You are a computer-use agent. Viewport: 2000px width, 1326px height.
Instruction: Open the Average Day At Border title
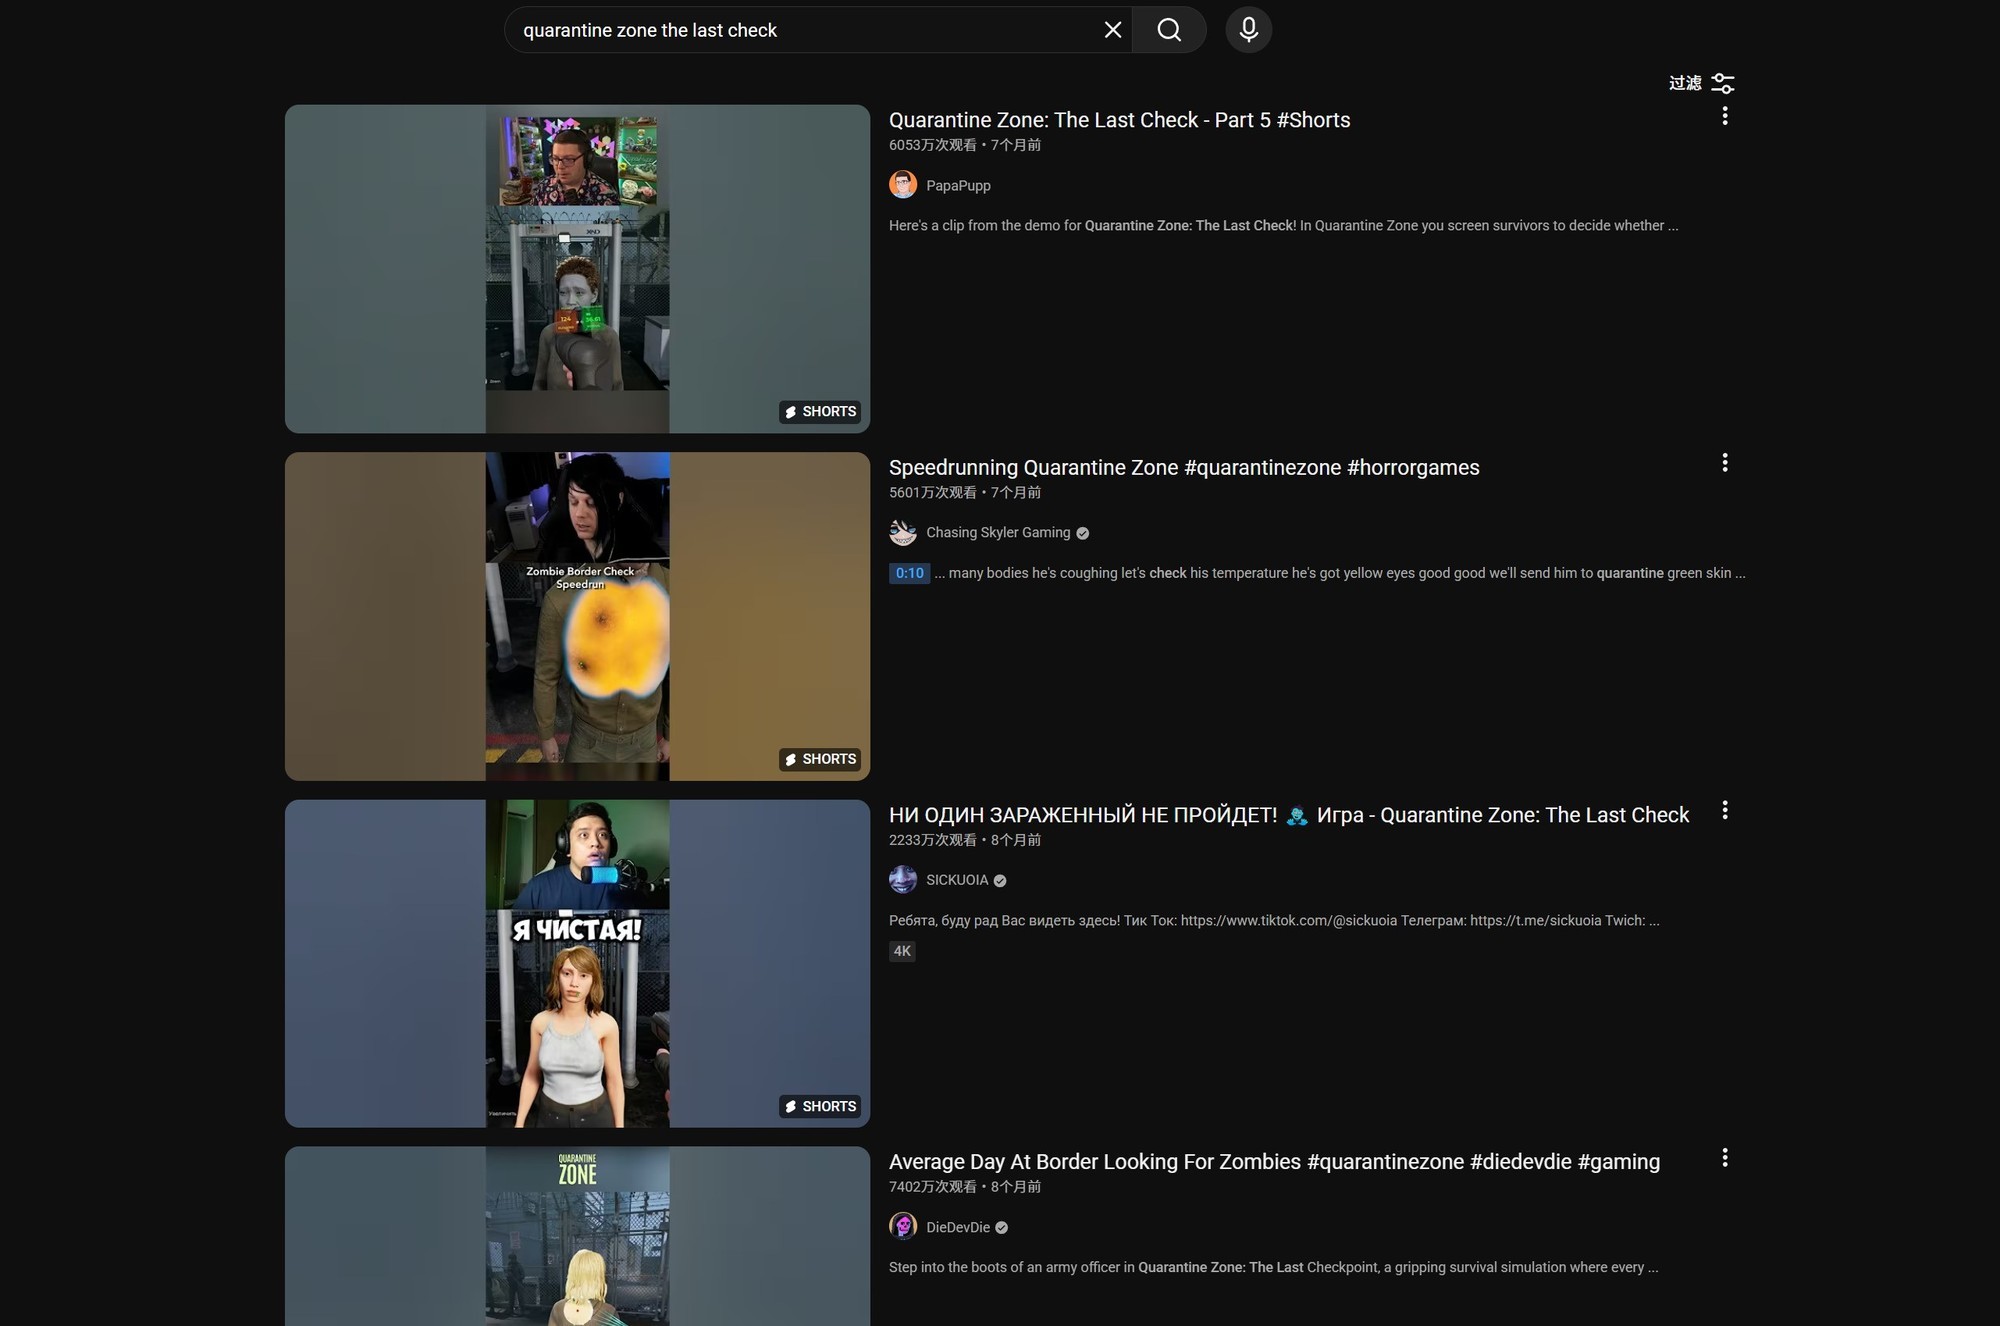pyautogui.click(x=1273, y=1162)
